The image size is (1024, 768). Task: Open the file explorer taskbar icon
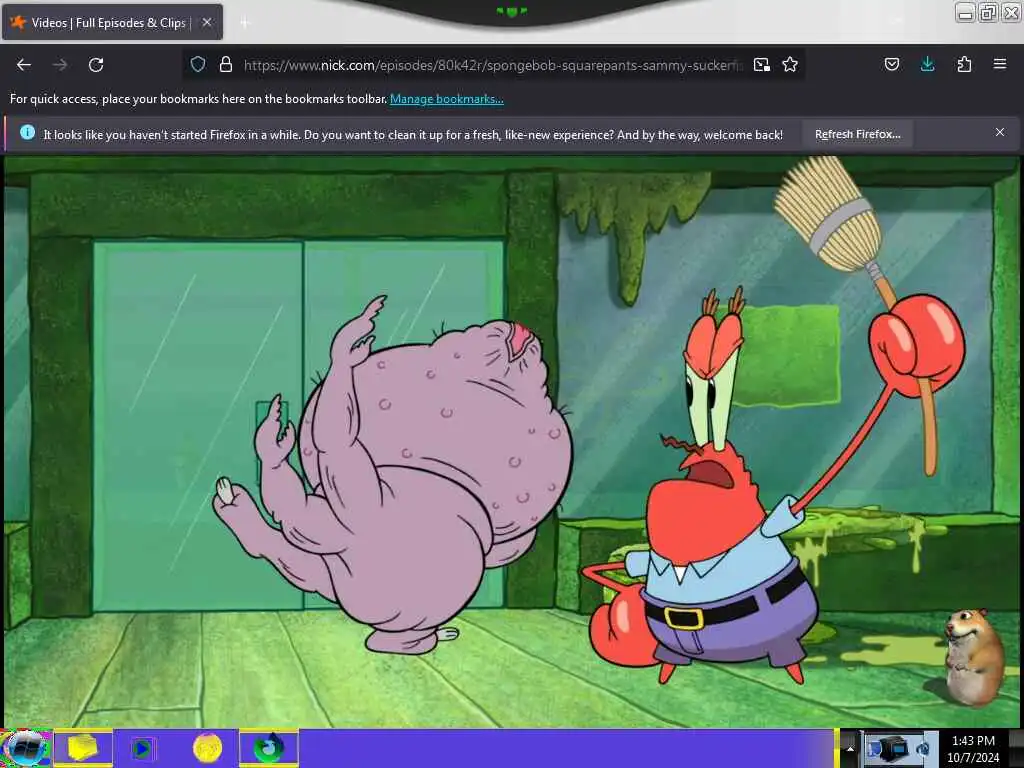pos(83,748)
